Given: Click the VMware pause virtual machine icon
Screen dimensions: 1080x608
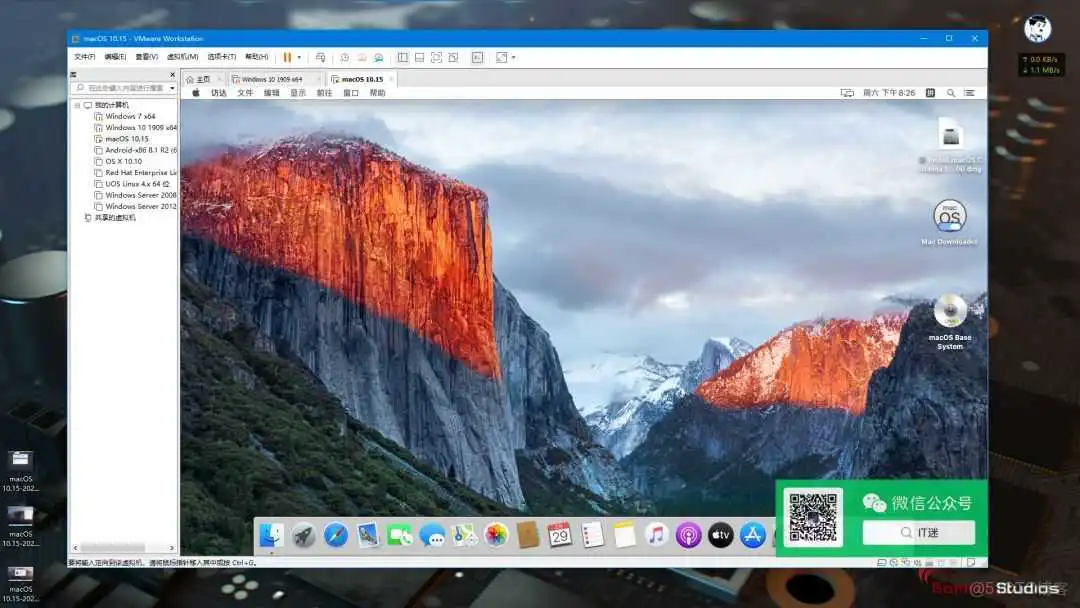Looking at the screenshot, I should (x=287, y=57).
